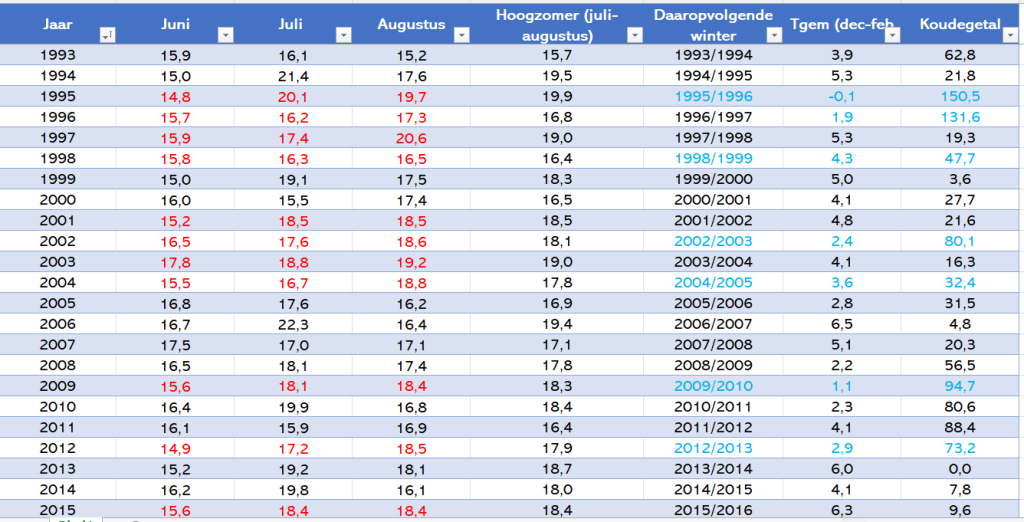Select the 2003 Juni value 17,8
This screenshot has width=1024, height=522.
pos(176,262)
